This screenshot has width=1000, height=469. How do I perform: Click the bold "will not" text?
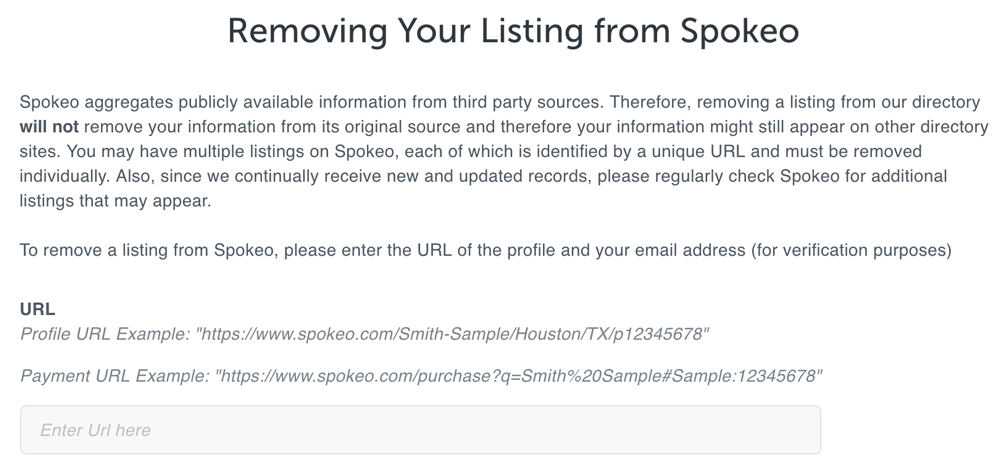[49, 127]
